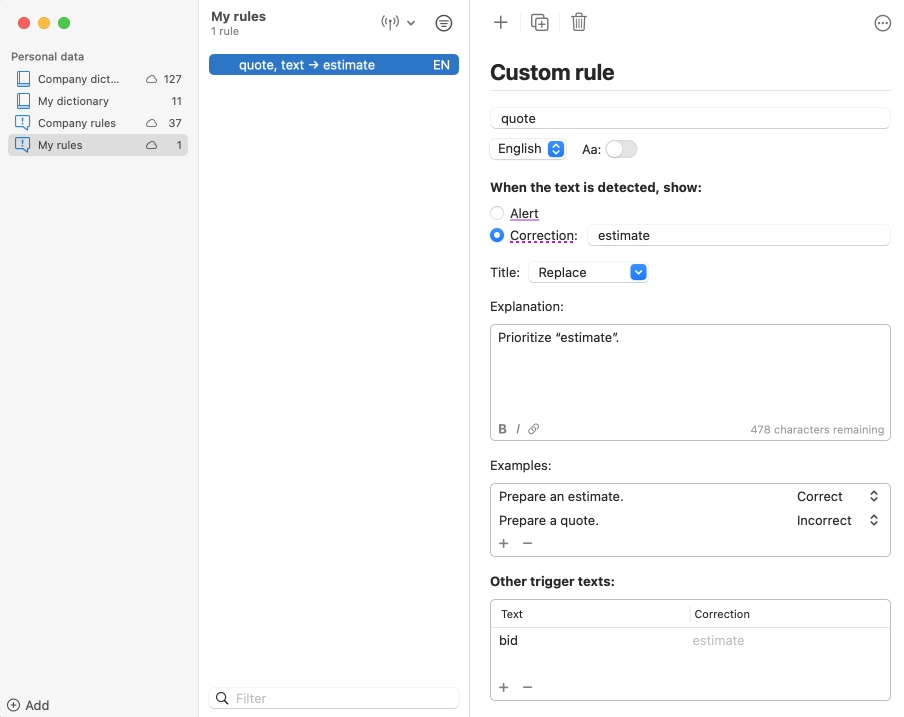Viewport: 904px width, 717px height.
Task: Apply italic formatting in Explanation
Action: [x=518, y=429]
